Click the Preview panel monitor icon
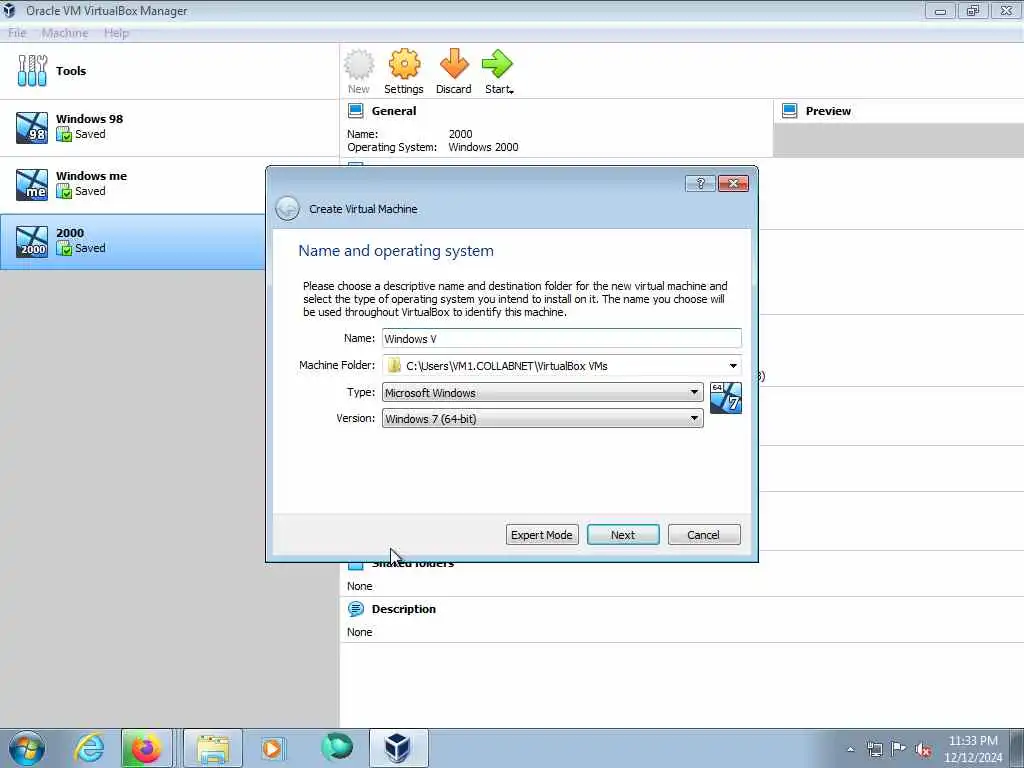The image size is (1024, 768). tap(790, 110)
